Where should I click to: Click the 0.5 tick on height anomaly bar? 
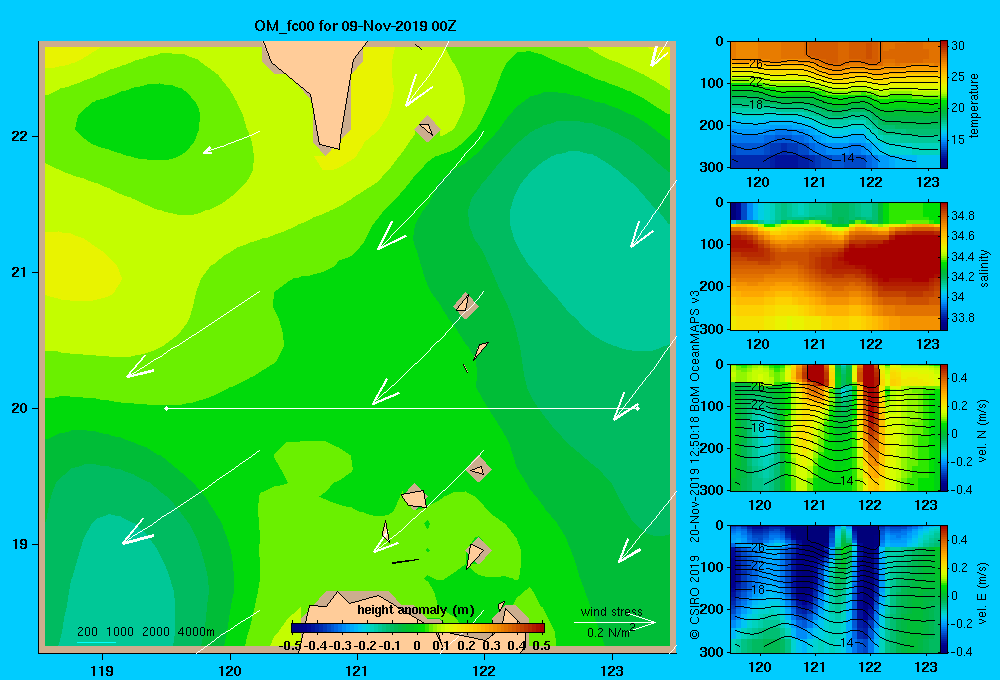tap(541, 646)
